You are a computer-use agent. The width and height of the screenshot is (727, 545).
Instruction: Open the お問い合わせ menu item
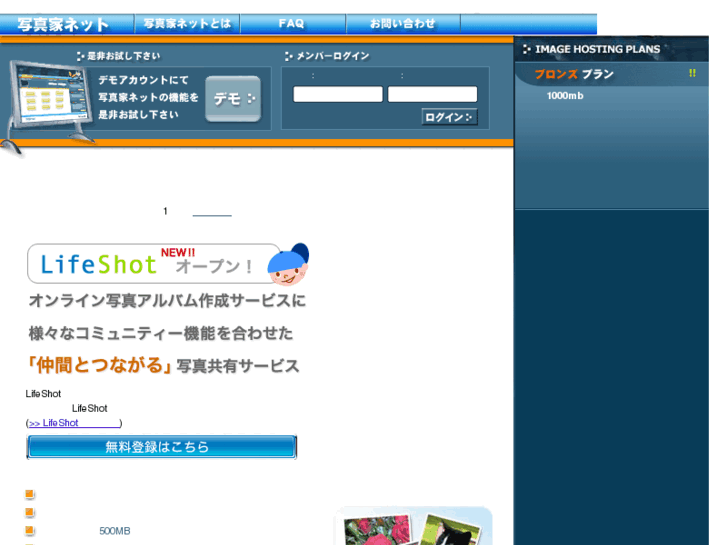[x=402, y=24]
